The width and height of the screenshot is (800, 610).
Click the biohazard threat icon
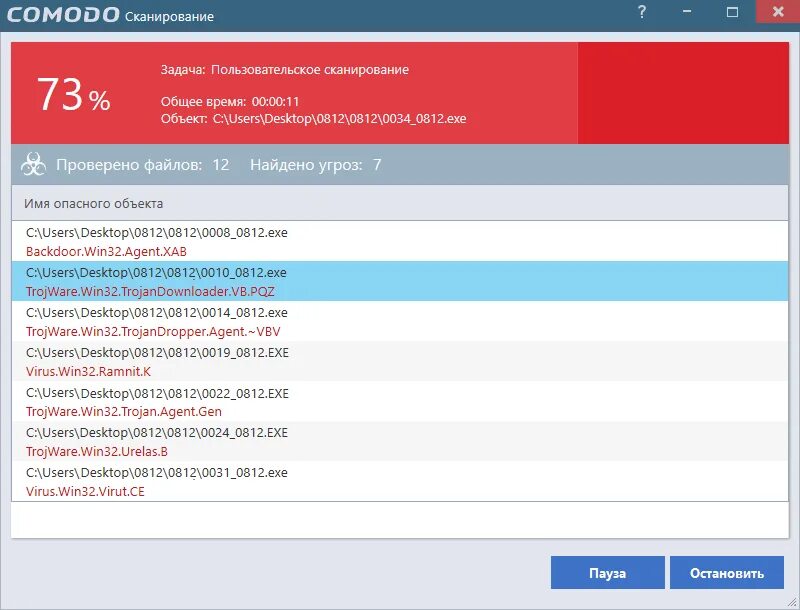(x=33, y=164)
